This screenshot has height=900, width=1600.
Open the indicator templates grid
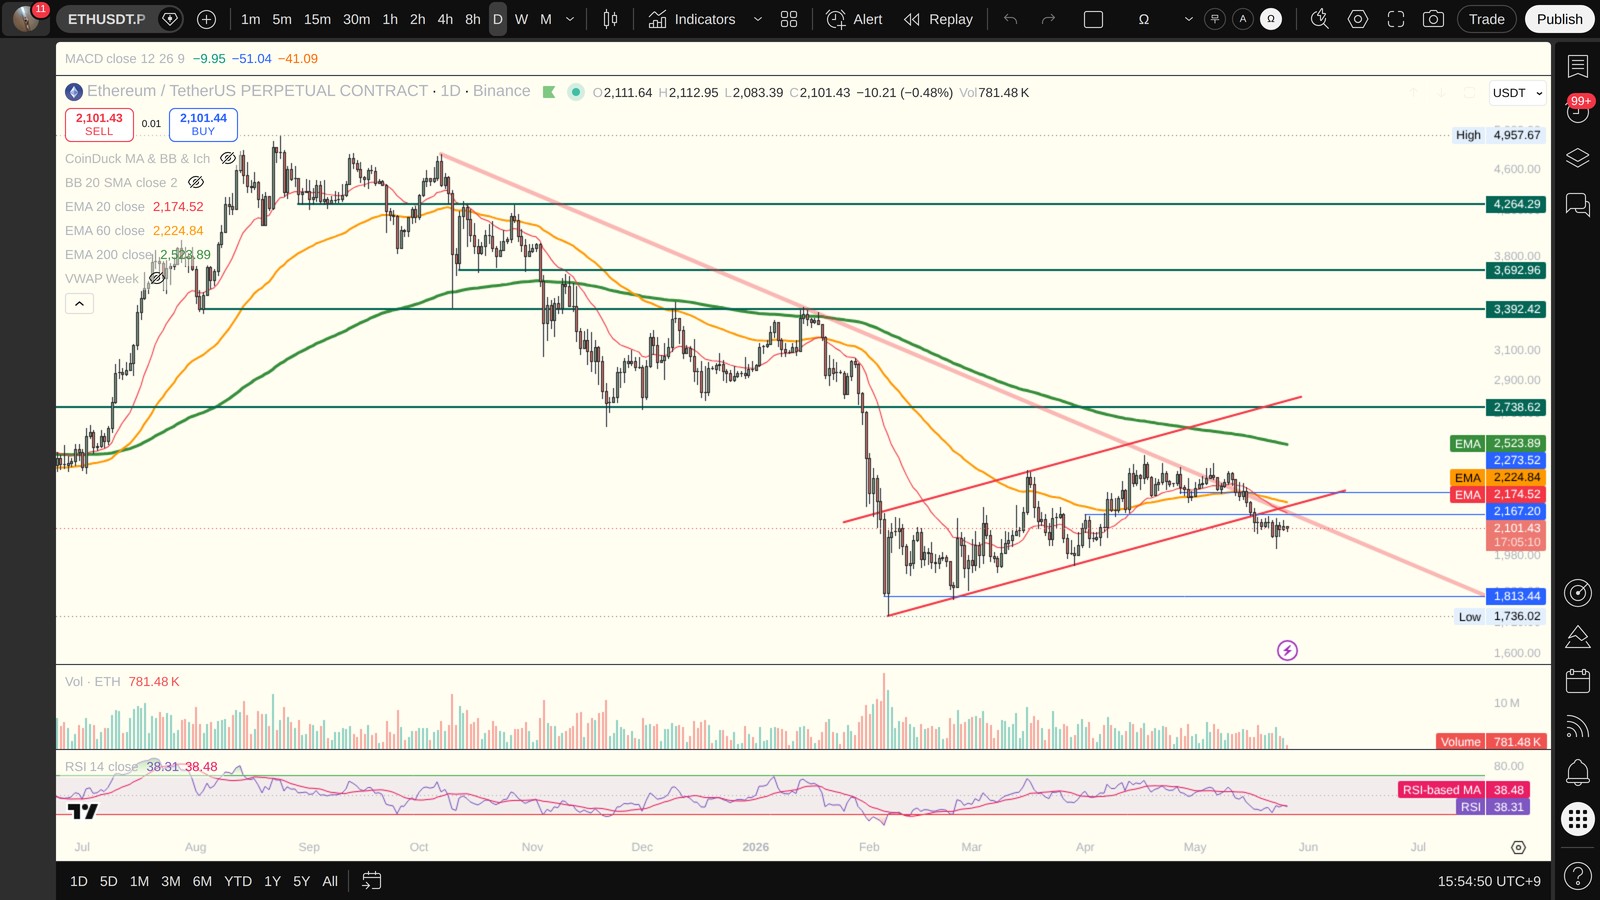789,19
